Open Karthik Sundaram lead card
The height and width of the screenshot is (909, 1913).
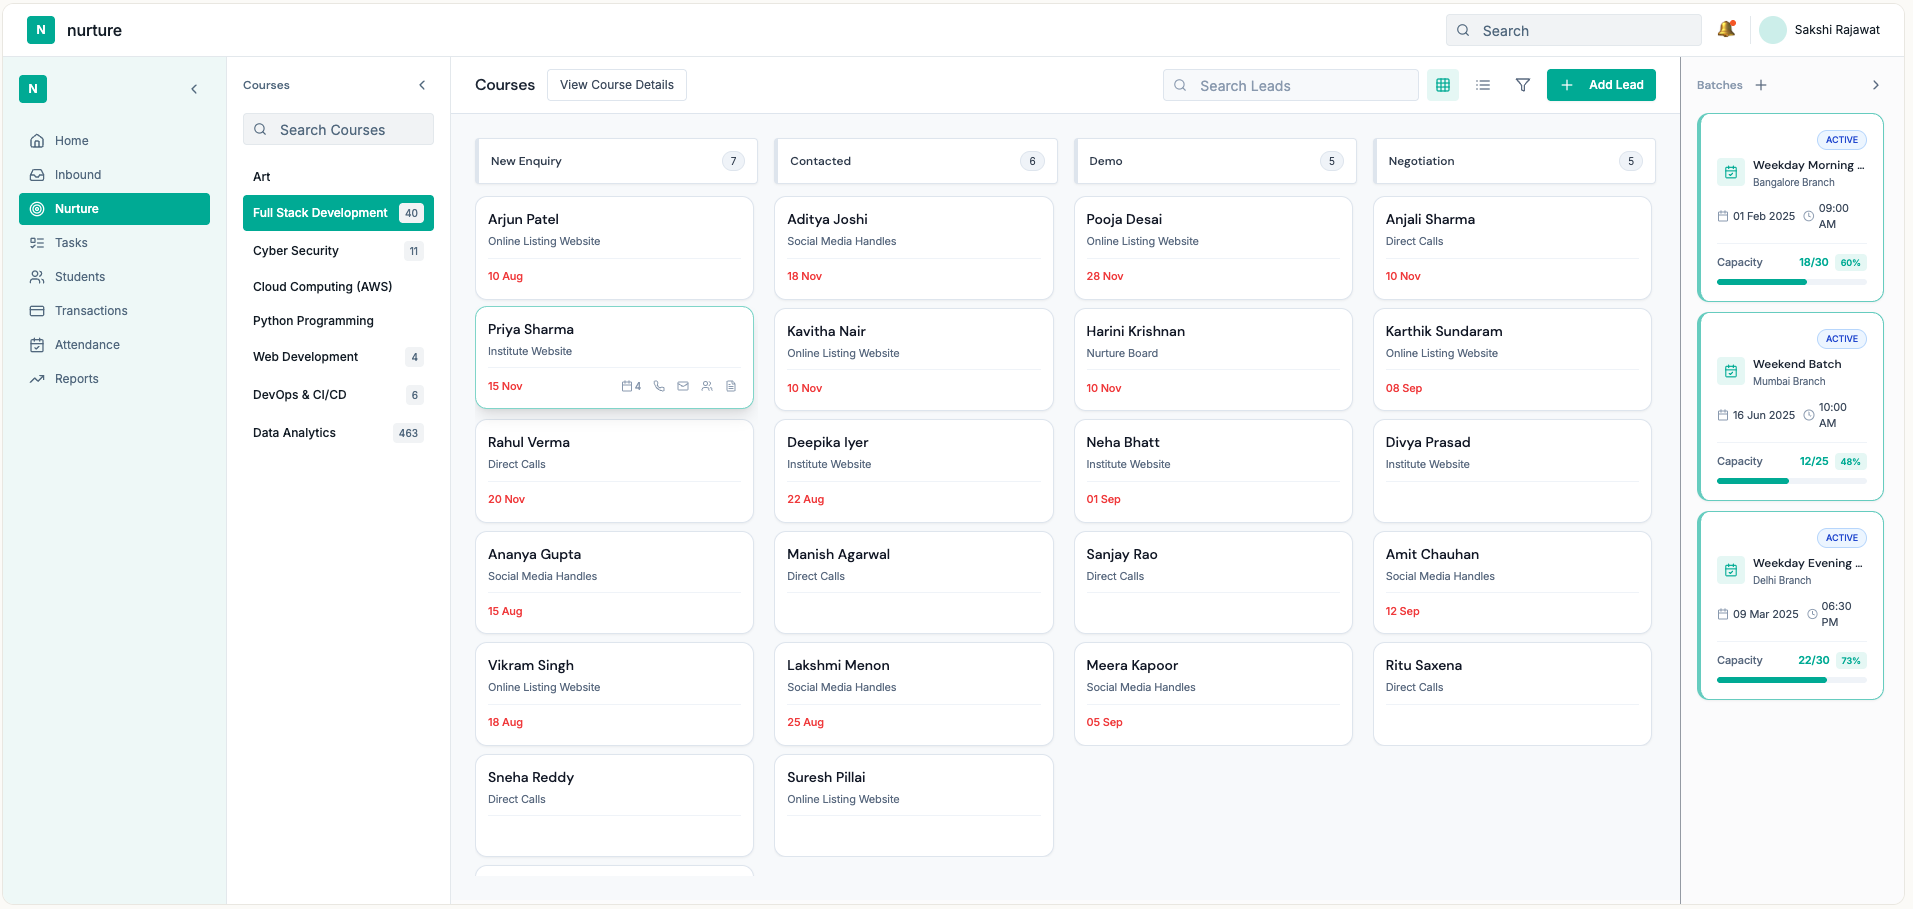[x=1512, y=360]
